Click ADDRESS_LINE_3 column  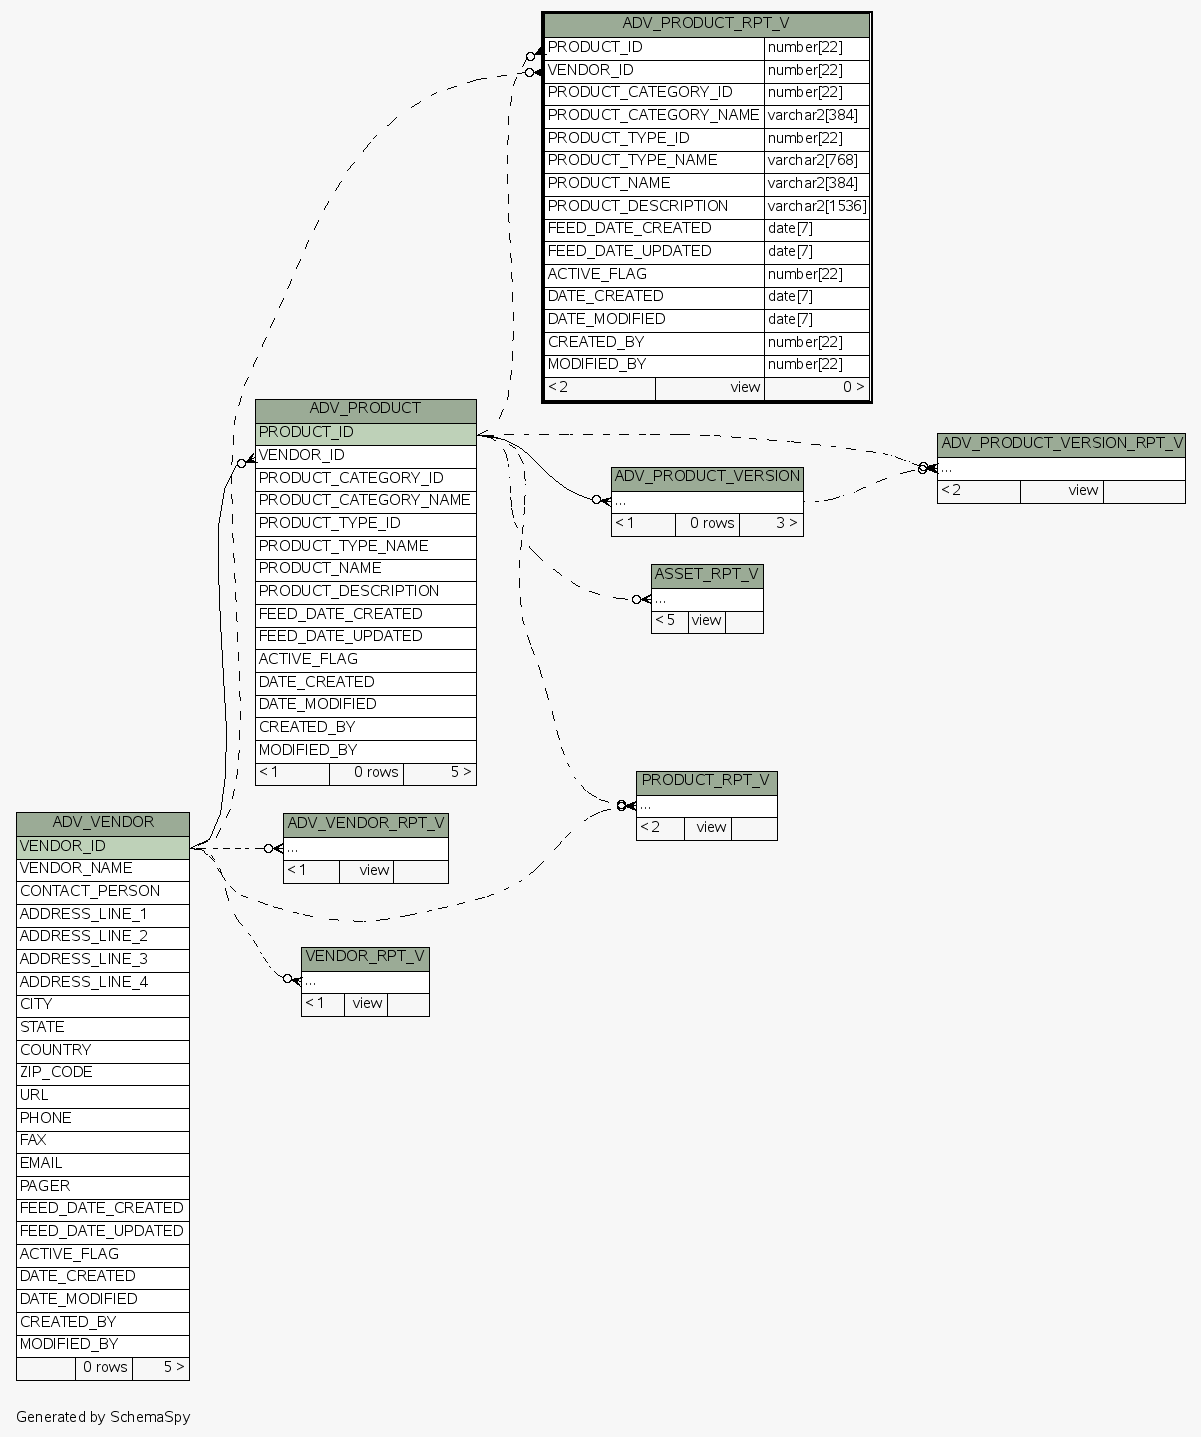click(103, 960)
